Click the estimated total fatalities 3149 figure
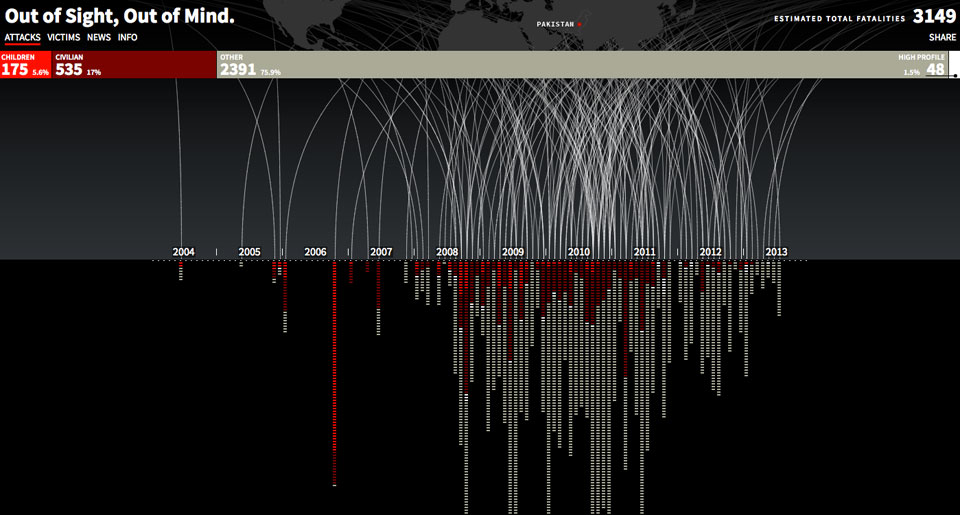The width and height of the screenshot is (960, 515). [934, 17]
